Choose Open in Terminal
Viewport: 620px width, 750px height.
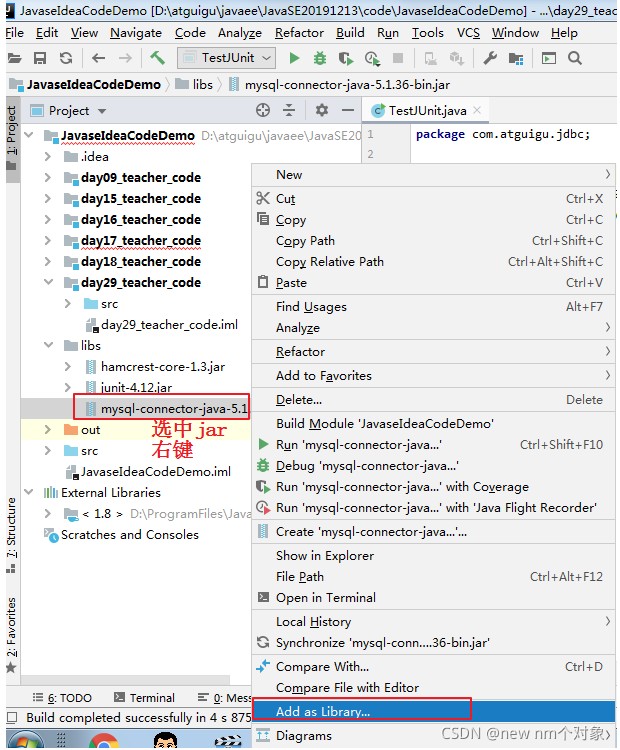(x=433, y=597)
